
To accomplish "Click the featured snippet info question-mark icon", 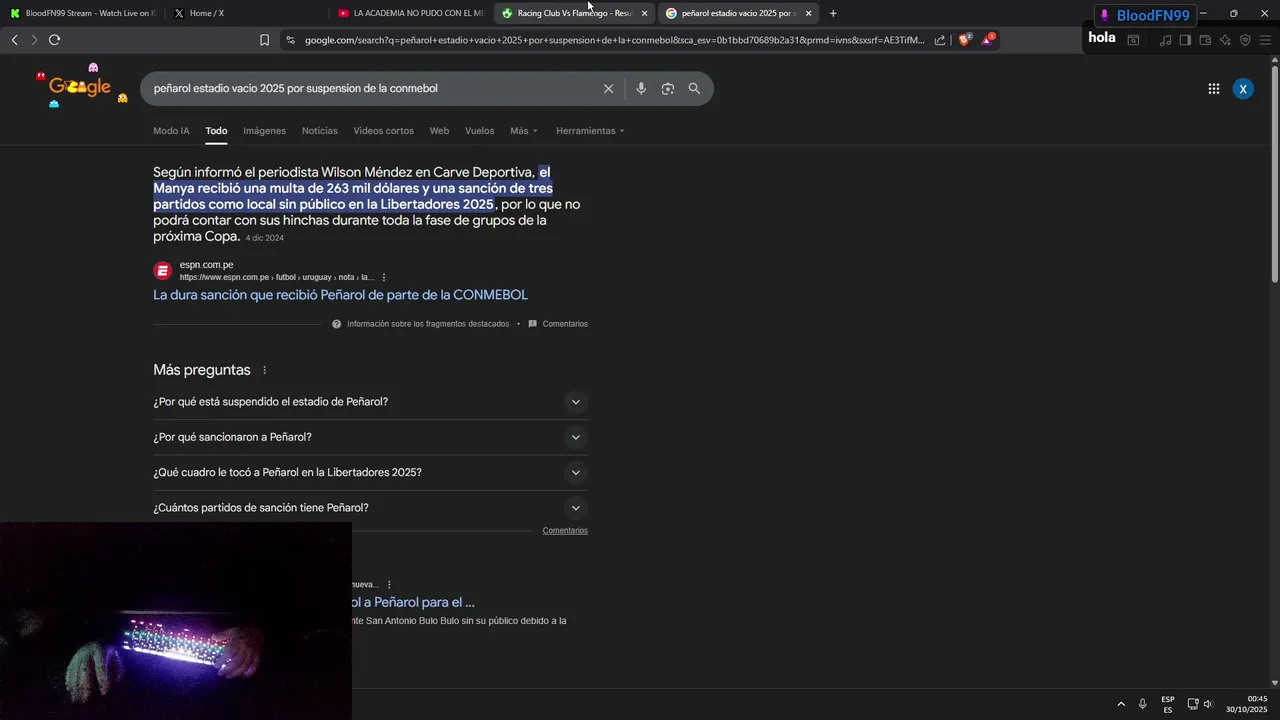I will (x=337, y=324).
